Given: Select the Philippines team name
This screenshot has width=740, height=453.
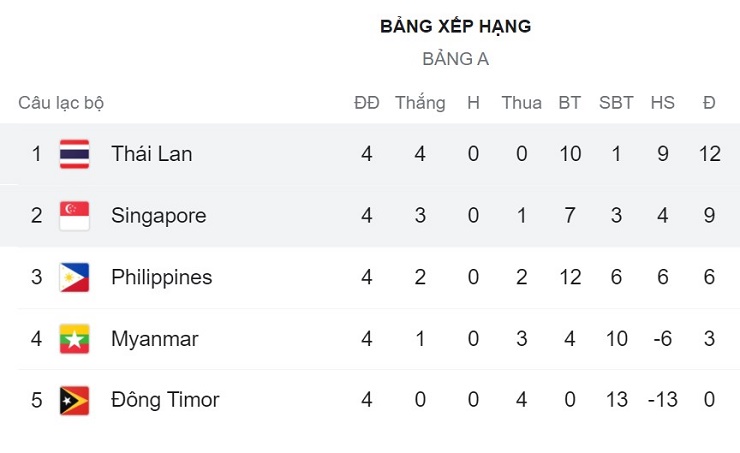Looking at the screenshot, I should pyautogui.click(x=162, y=277).
